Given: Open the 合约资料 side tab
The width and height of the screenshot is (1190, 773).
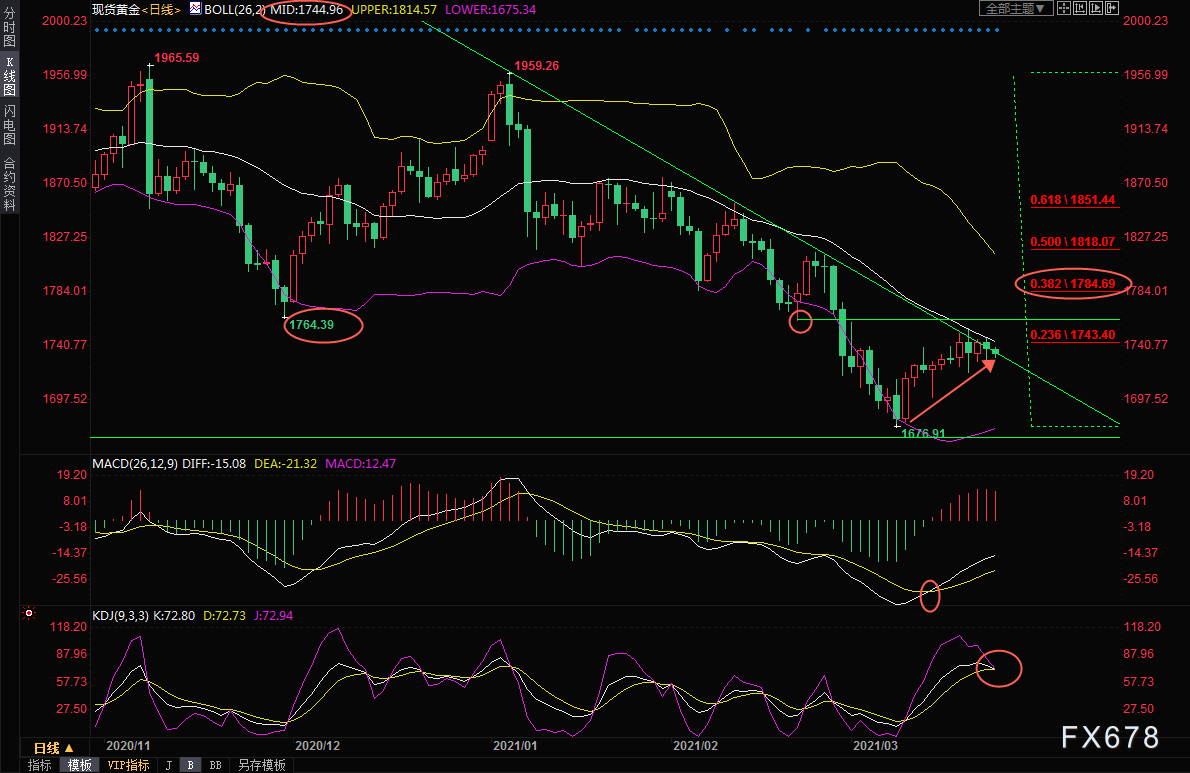Looking at the screenshot, I should coord(10,183).
